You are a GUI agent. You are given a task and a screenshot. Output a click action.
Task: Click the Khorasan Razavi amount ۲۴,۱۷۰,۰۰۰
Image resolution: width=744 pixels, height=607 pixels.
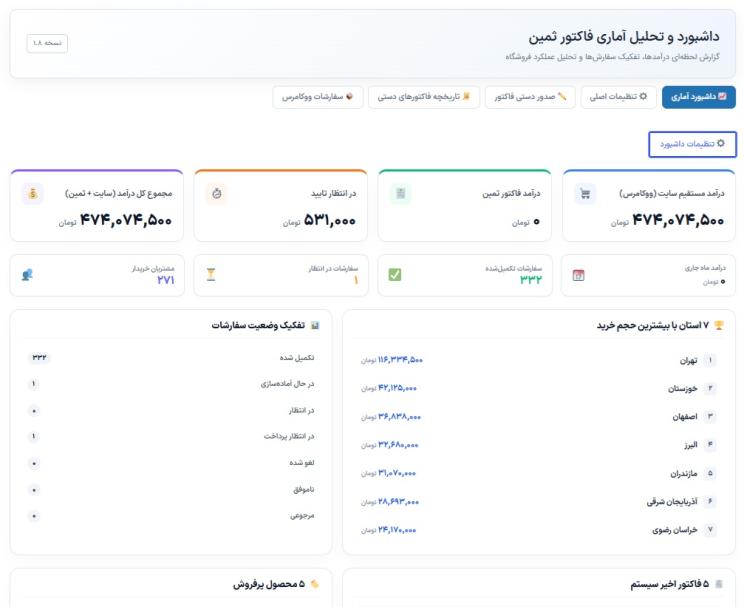pyautogui.click(x=397, y=530)
